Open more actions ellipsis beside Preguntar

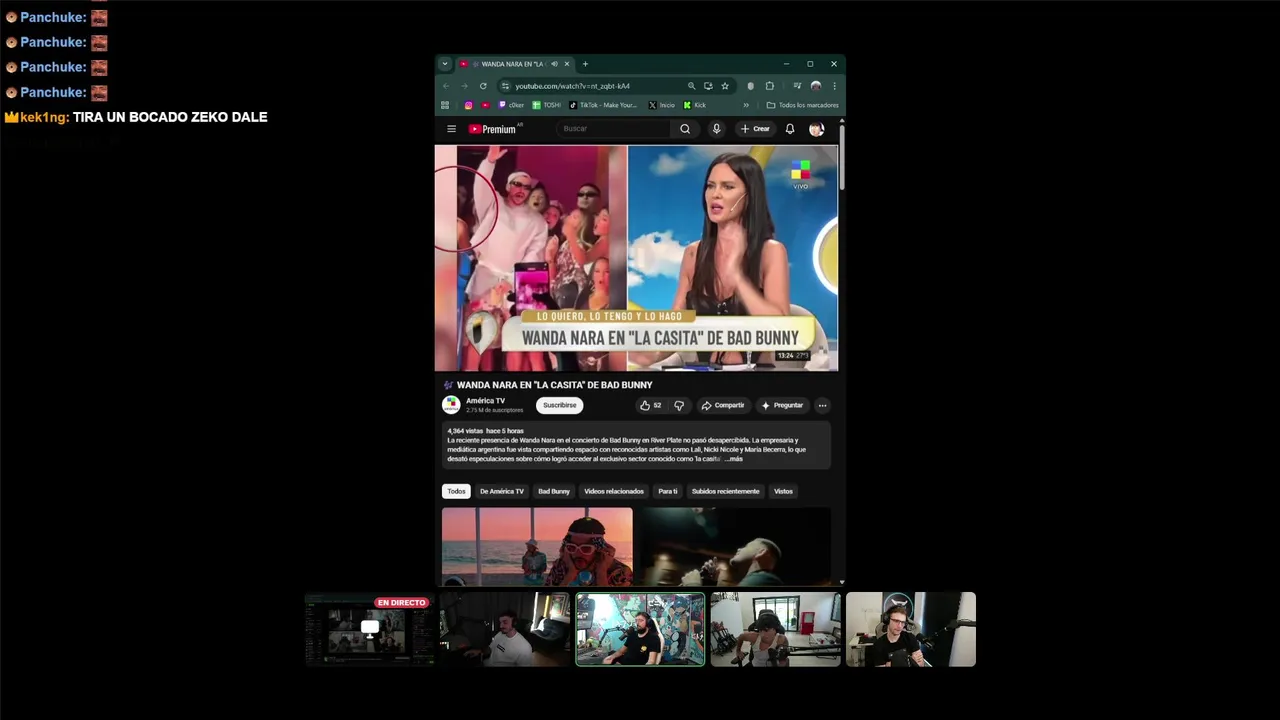(x=822, y=405)
